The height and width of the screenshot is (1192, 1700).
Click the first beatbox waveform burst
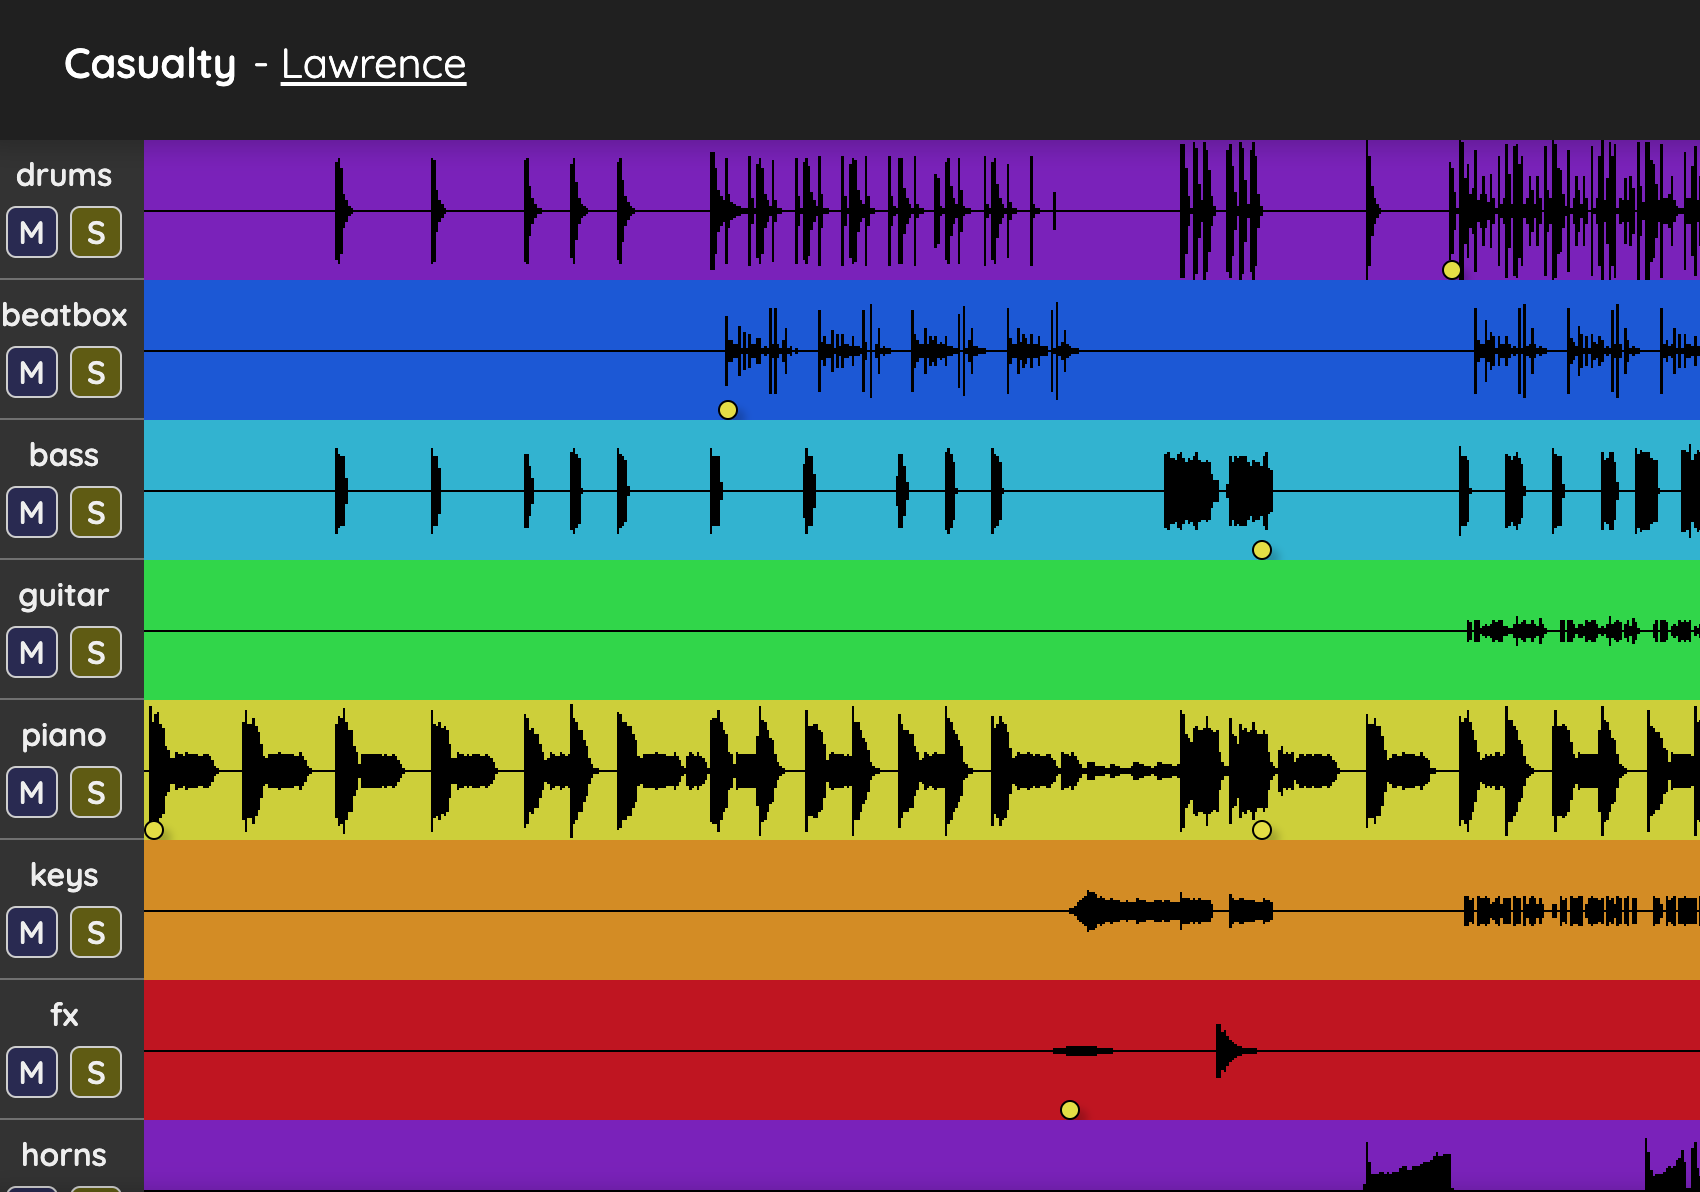760,350
